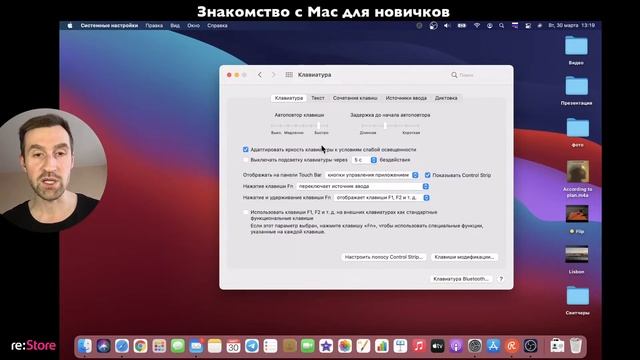640x360 pixels.
Task: Open the Apple menu
Action: [x=70, y=25]
